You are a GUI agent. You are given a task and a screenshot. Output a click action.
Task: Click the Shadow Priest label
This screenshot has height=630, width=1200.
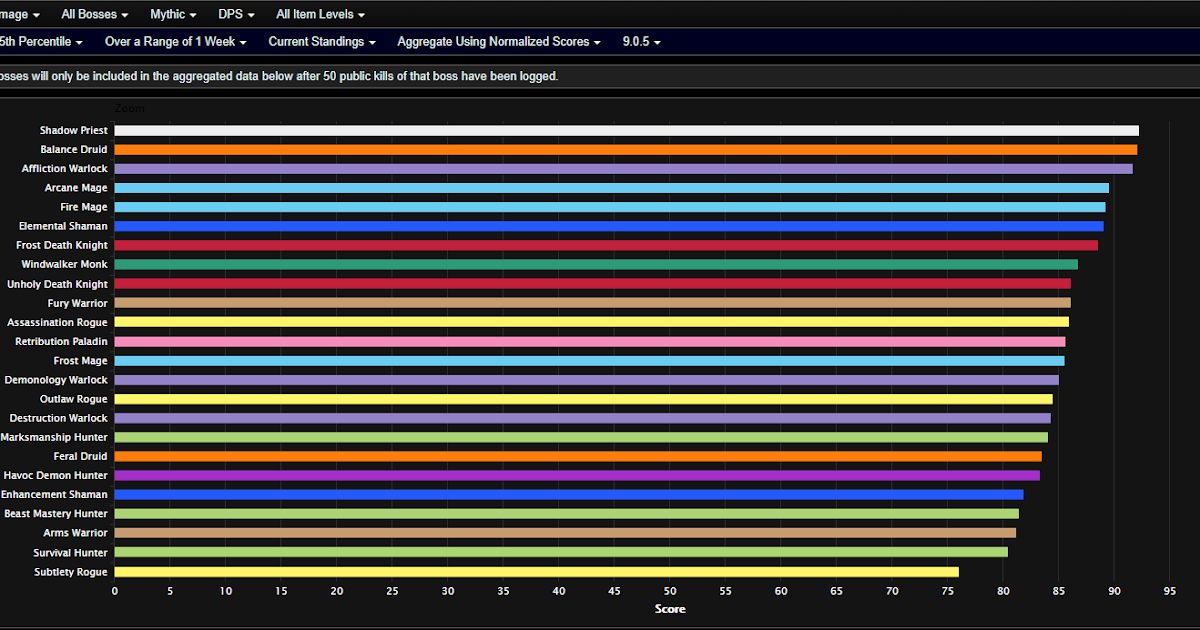click(74, 130)
